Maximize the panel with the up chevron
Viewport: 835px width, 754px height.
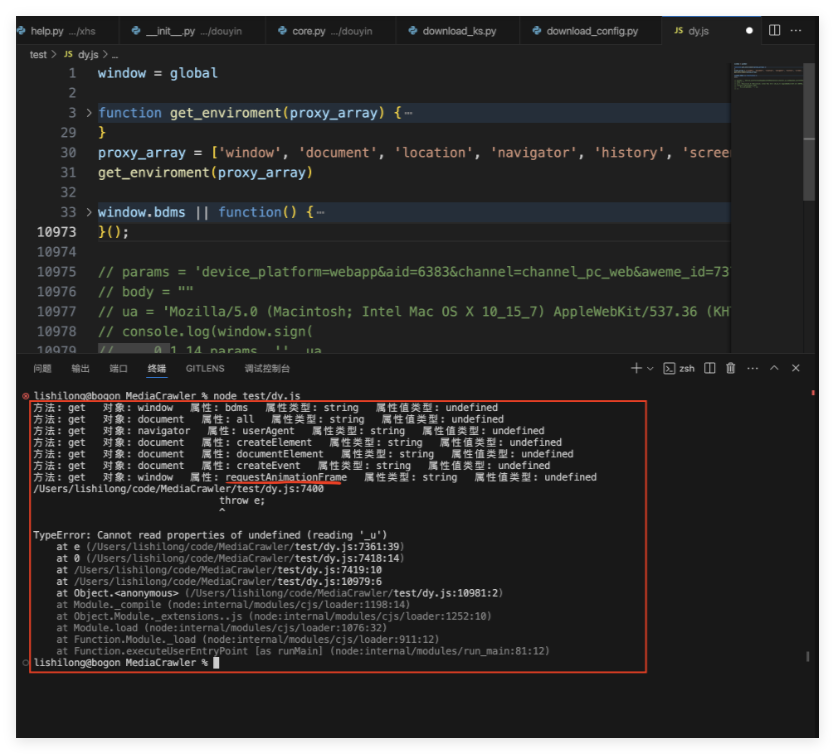tap(774, 368)
